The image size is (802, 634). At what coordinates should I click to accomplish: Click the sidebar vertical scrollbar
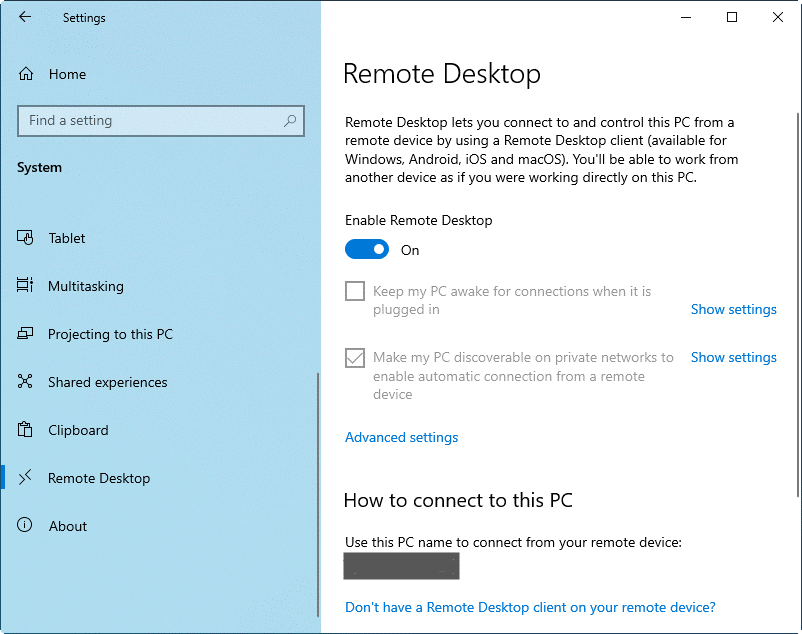point(318,450)
